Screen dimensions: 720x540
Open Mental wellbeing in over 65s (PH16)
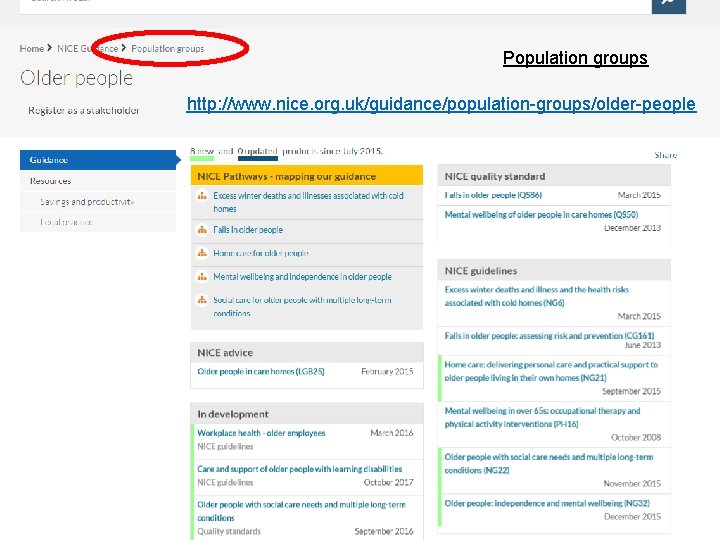tap(542, 417)
